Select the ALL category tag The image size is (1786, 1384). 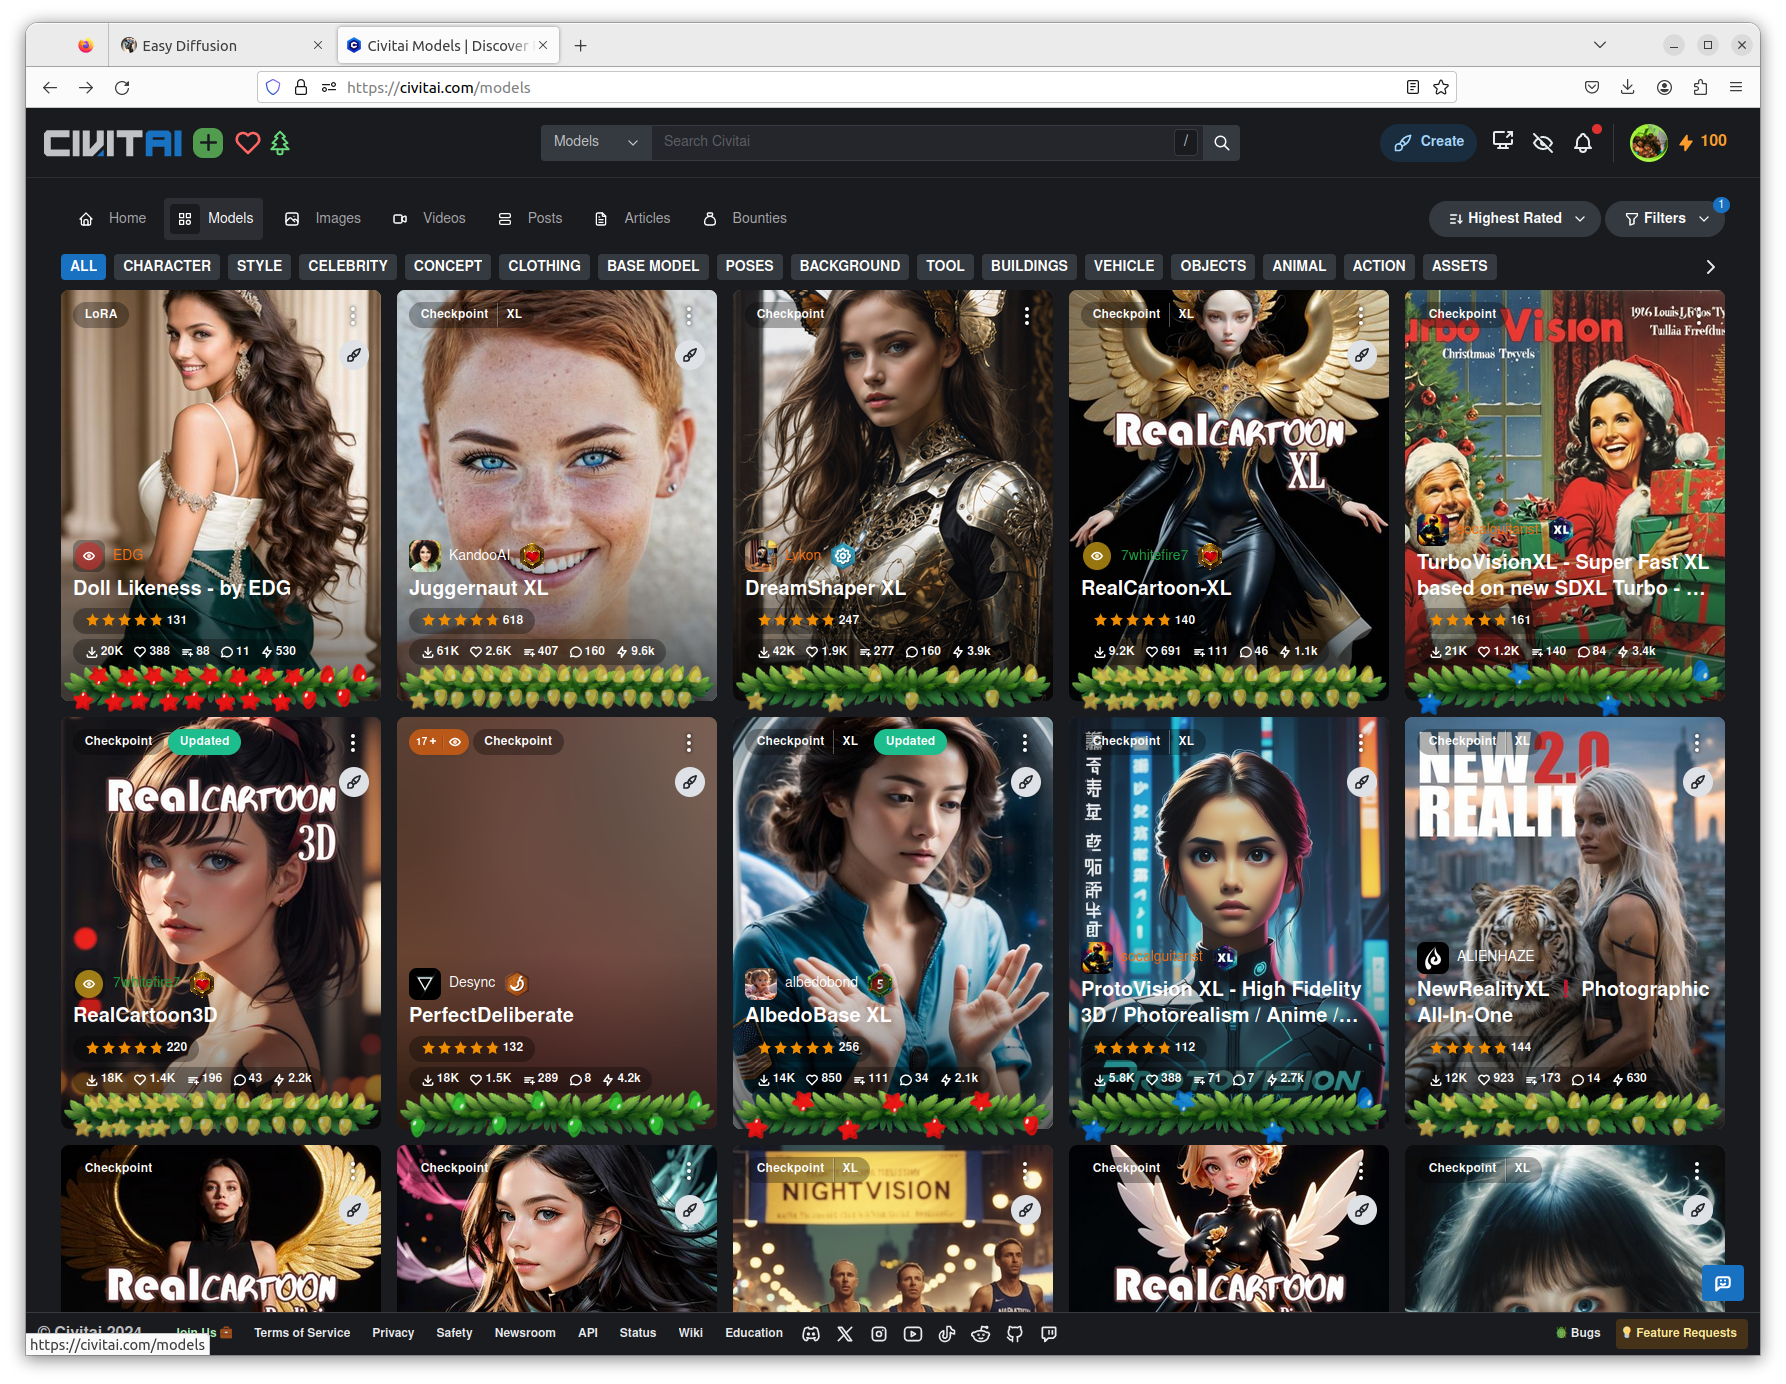coord(84,266)
